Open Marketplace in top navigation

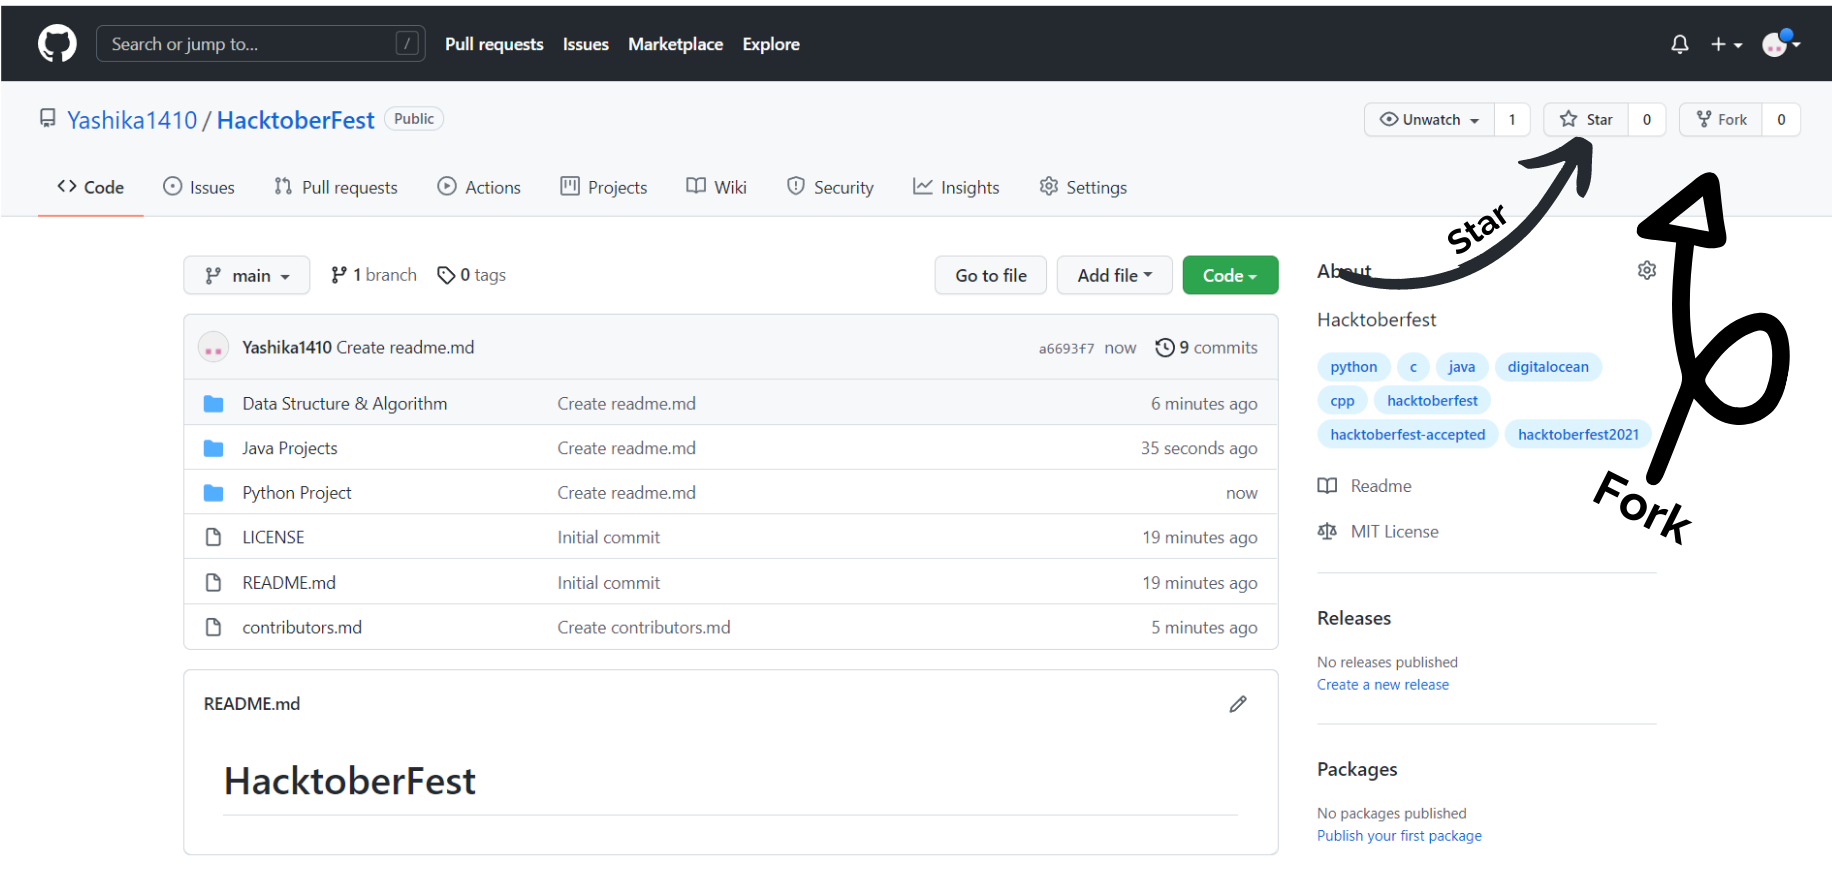click(x=676, y=44)
